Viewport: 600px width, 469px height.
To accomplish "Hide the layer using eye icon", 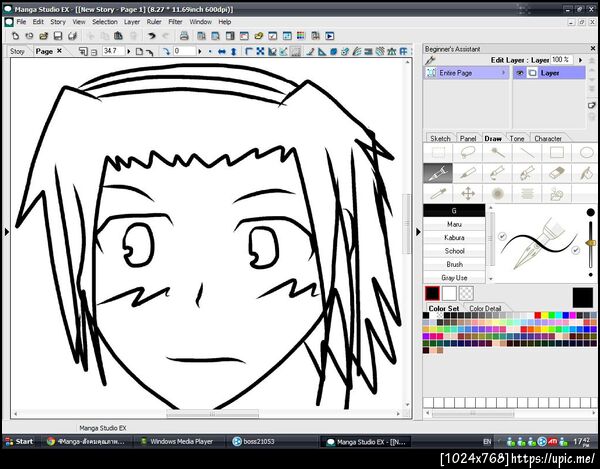I will click(520, 73).
